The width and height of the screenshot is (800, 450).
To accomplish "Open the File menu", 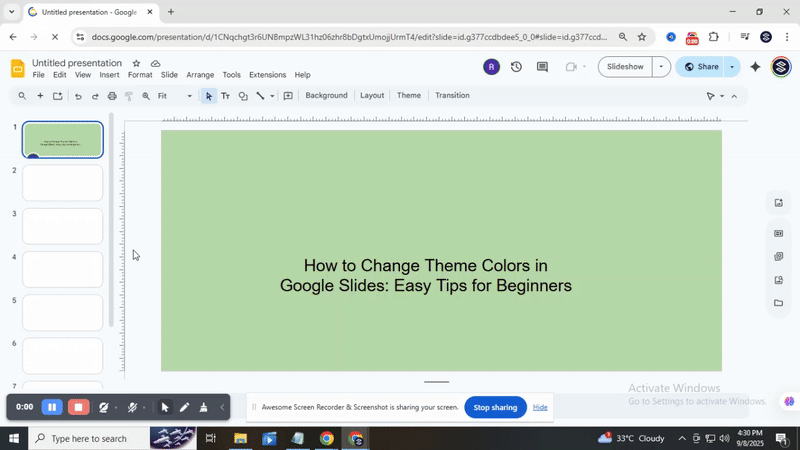I will coord(38,74).
